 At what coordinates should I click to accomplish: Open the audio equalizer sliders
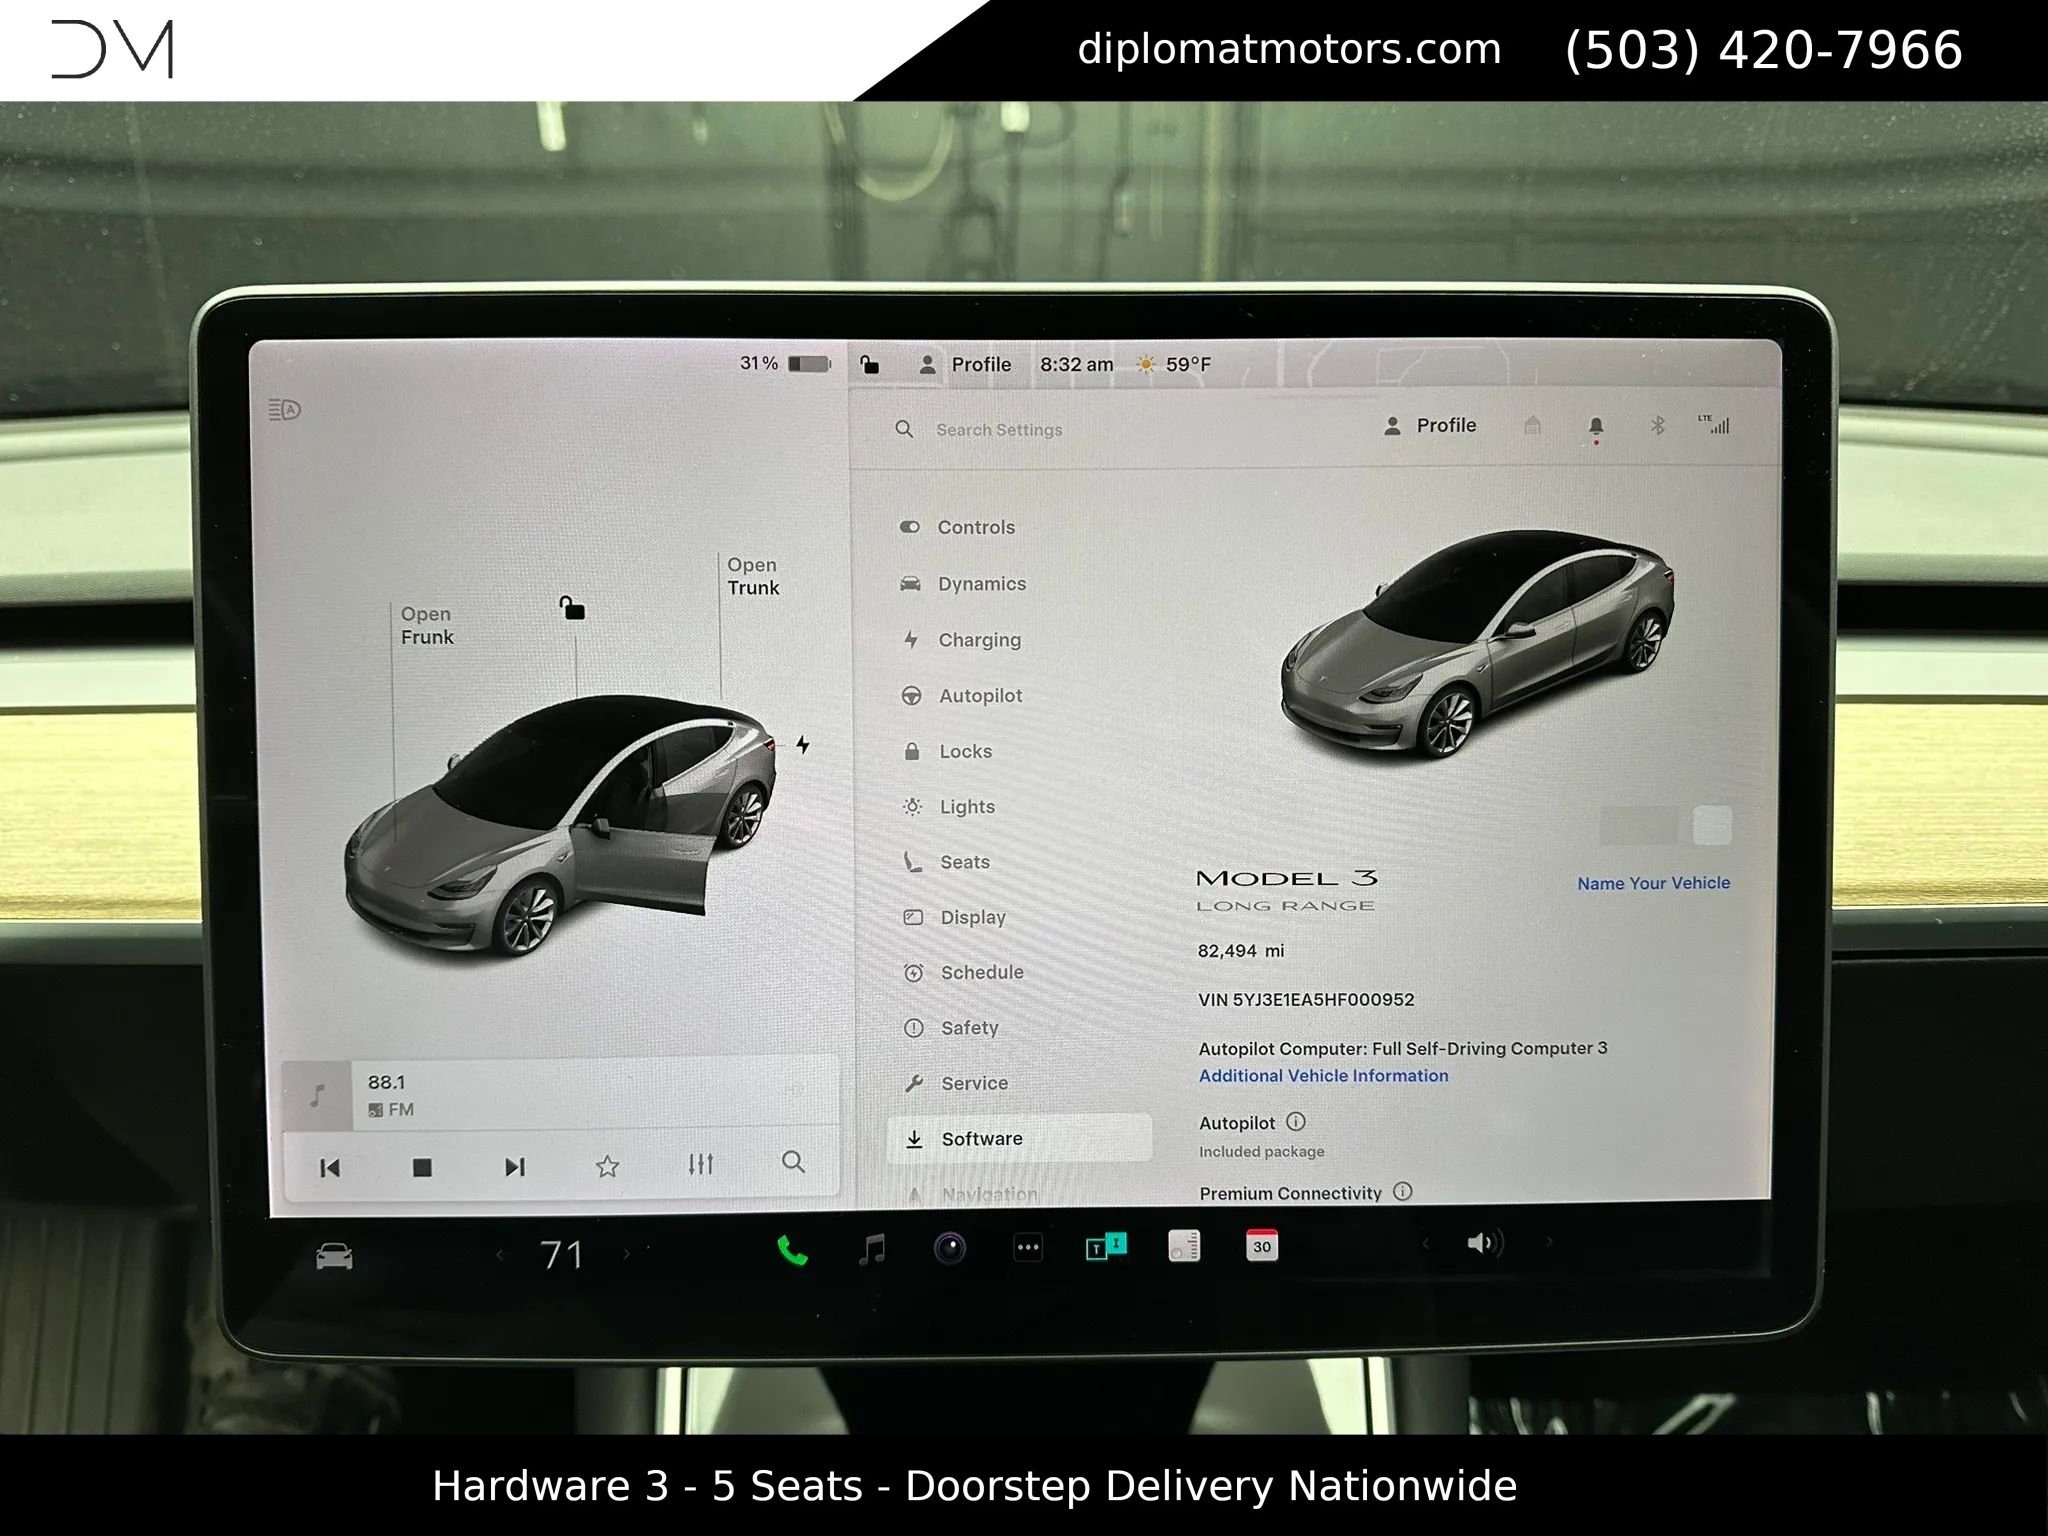pyautogui.click(x=701, y=1165)
